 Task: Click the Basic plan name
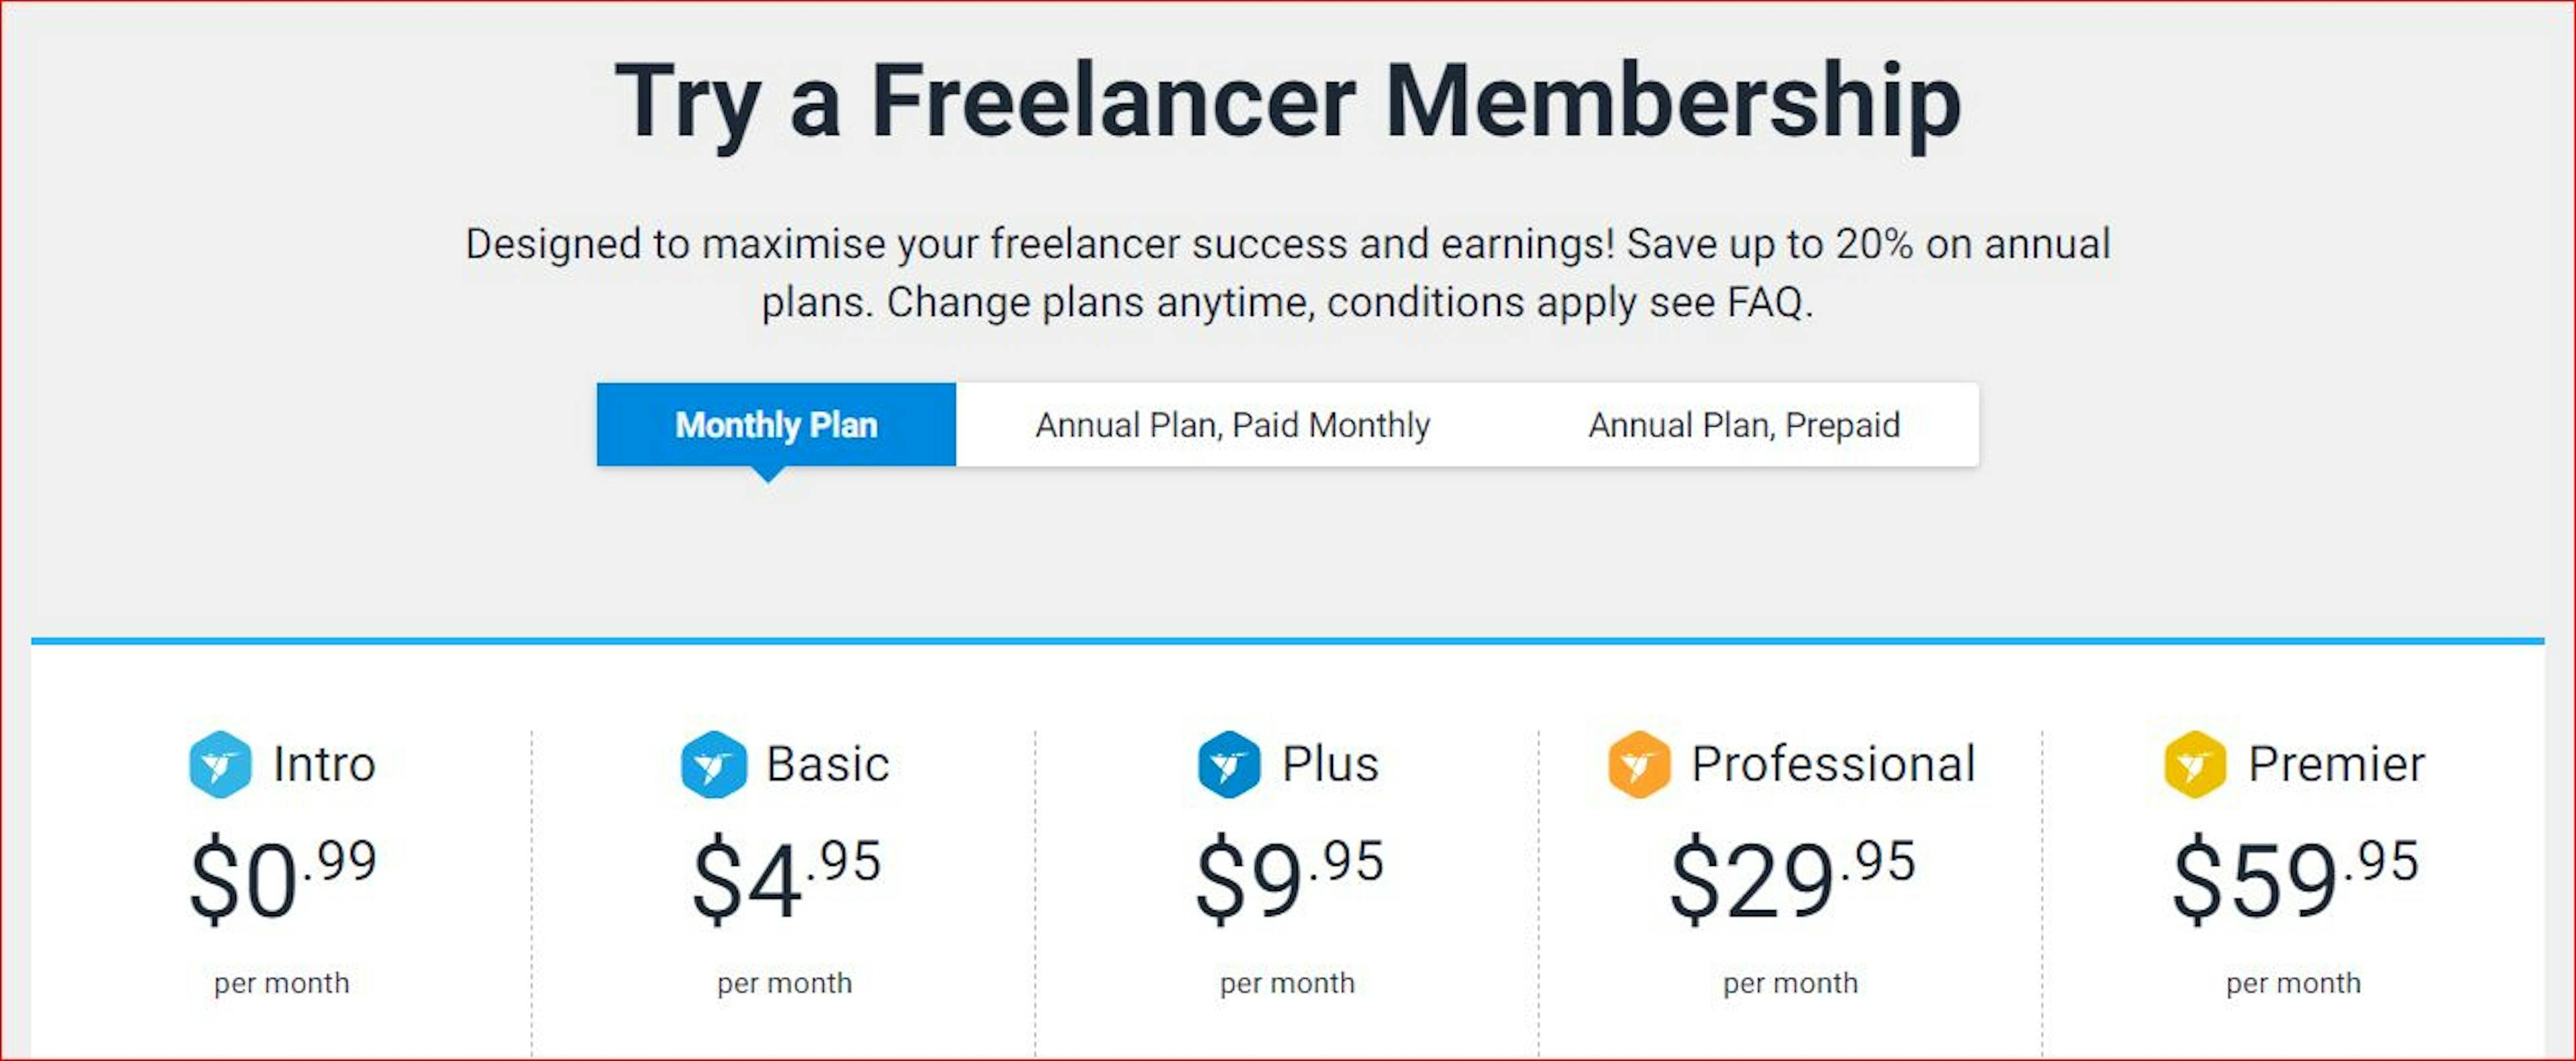[827, 765]
